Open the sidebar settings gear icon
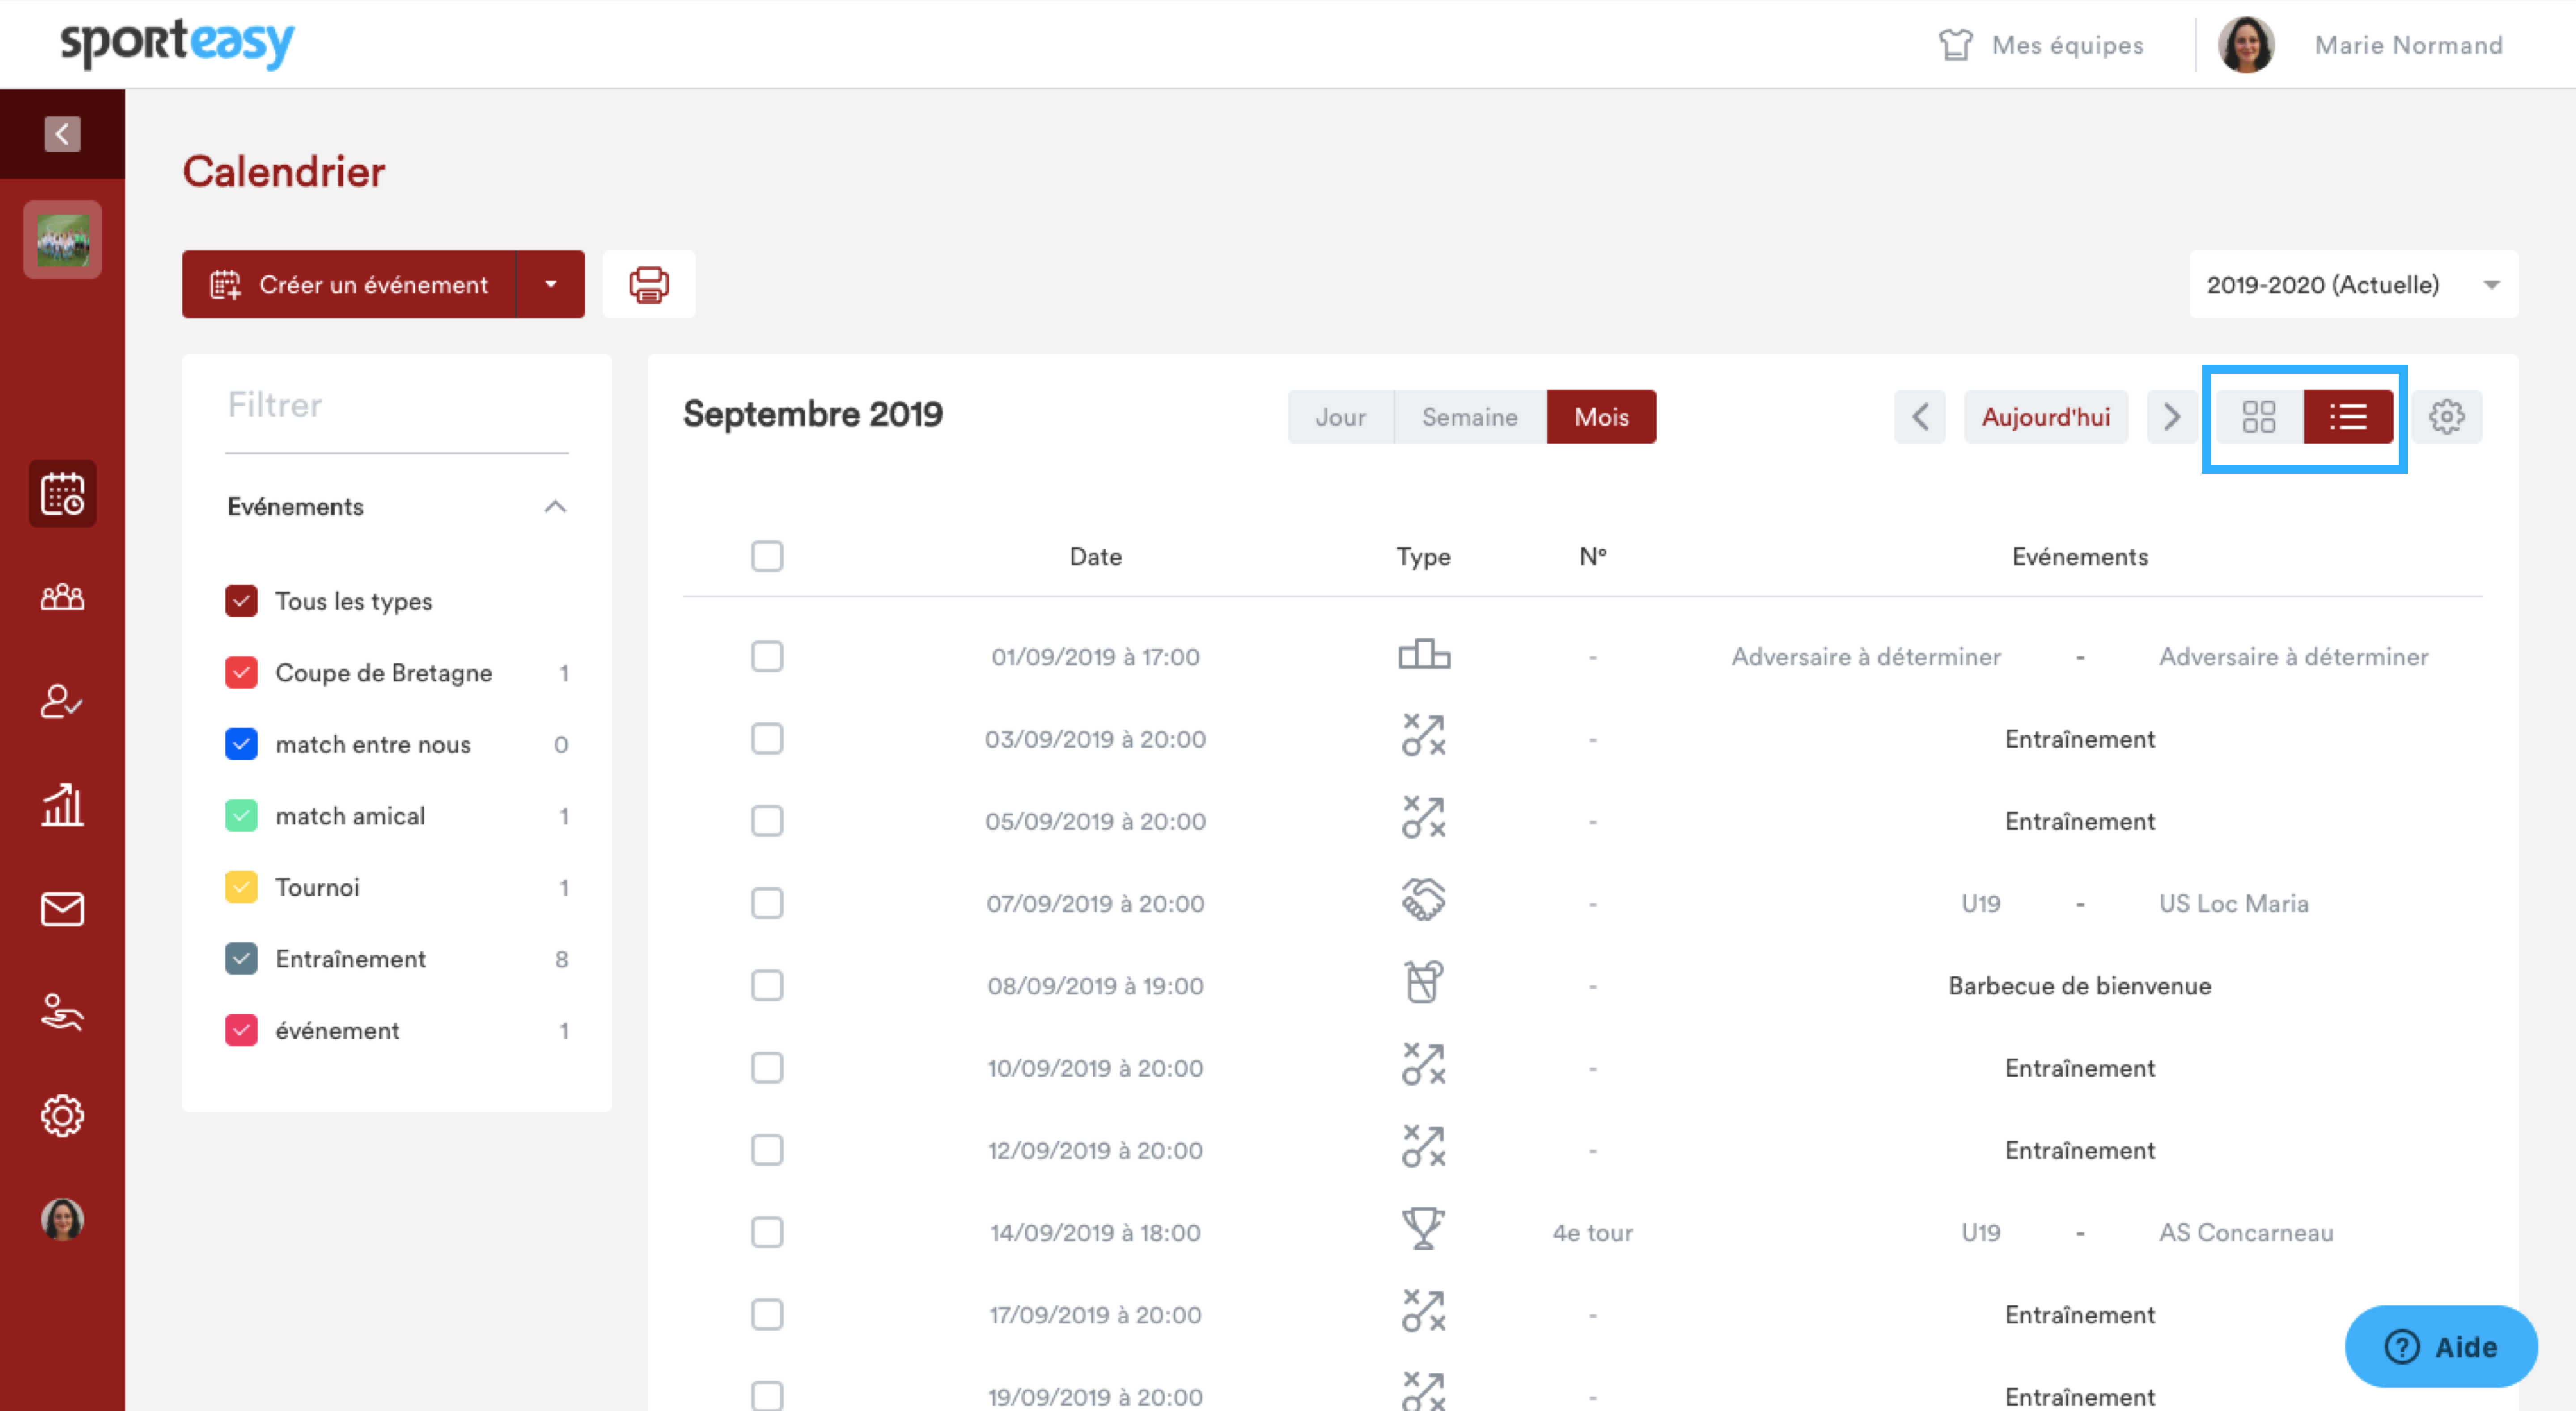The image size is (2576, 1411). pos(62,1116)
